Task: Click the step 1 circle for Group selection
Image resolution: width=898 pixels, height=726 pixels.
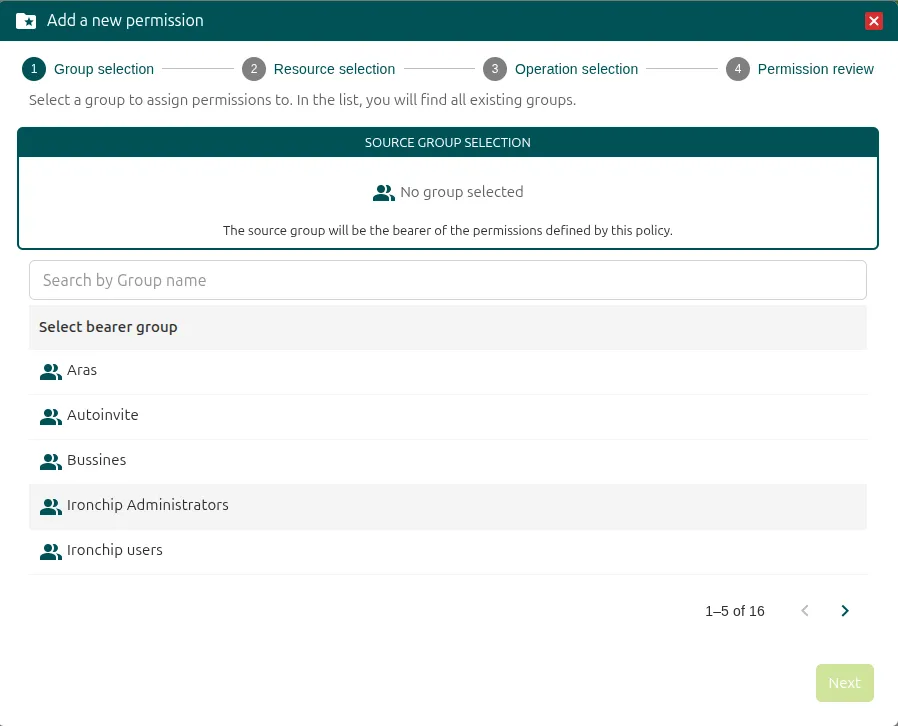Action: point(34,69)
